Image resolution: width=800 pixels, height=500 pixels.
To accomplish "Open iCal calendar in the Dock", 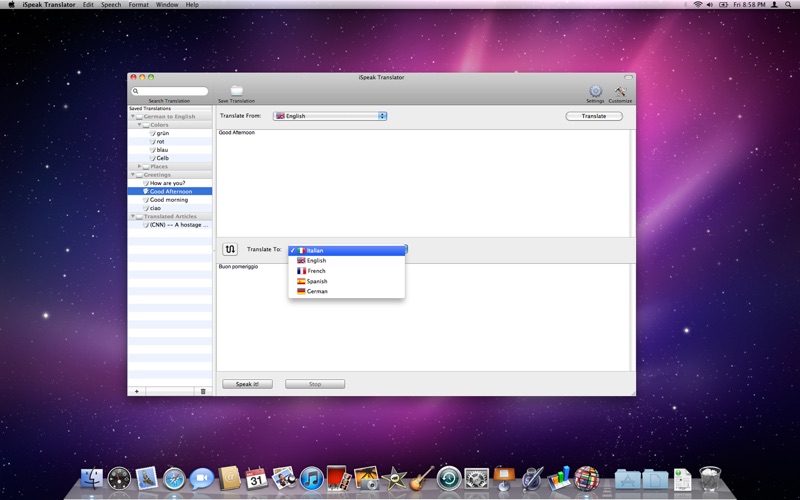I will pyautogui.click(x=256, y=479).
